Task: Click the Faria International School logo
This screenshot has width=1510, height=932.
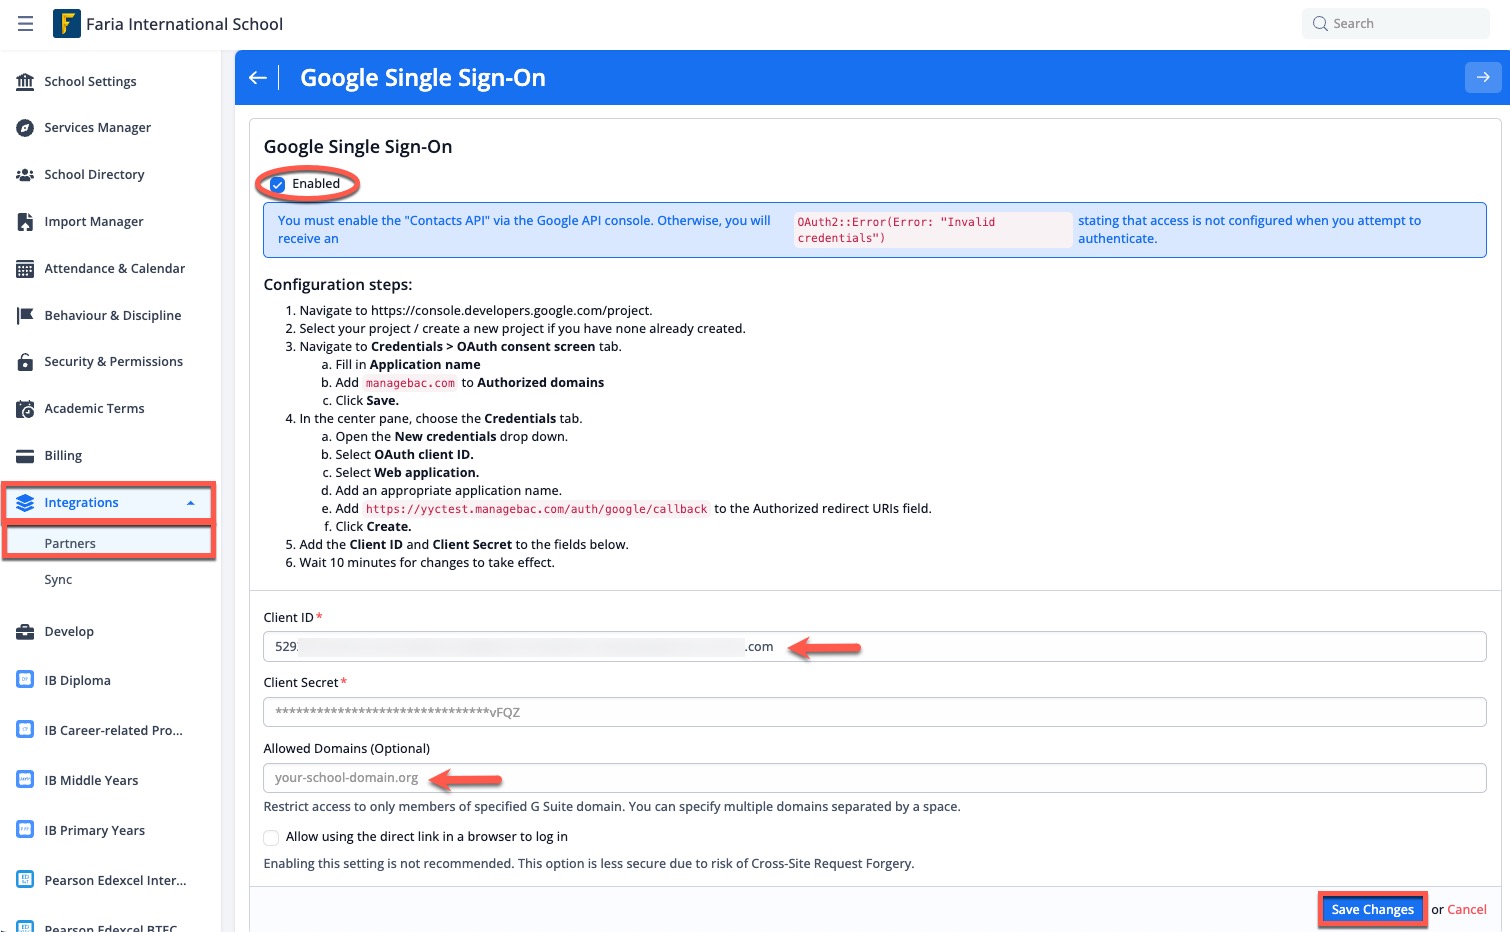Action: 66,24
